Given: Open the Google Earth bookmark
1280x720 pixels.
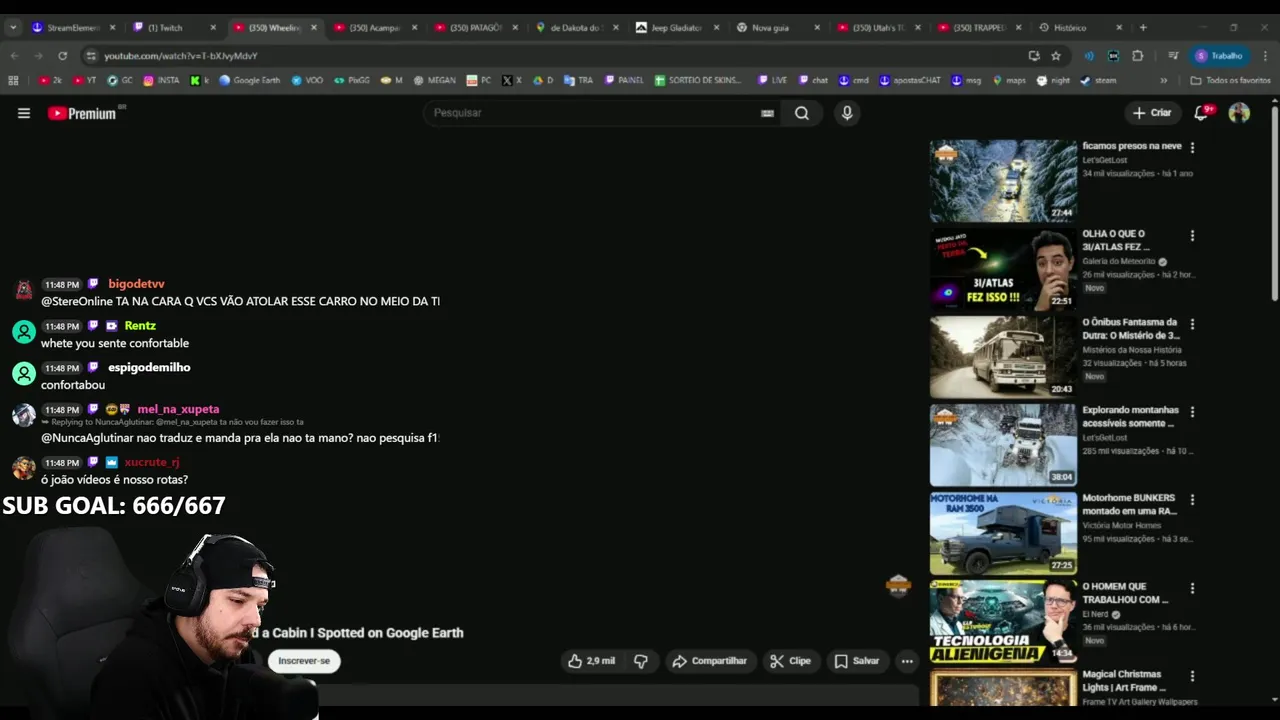Looking at the screenshot, I should [x=250, y=80].
